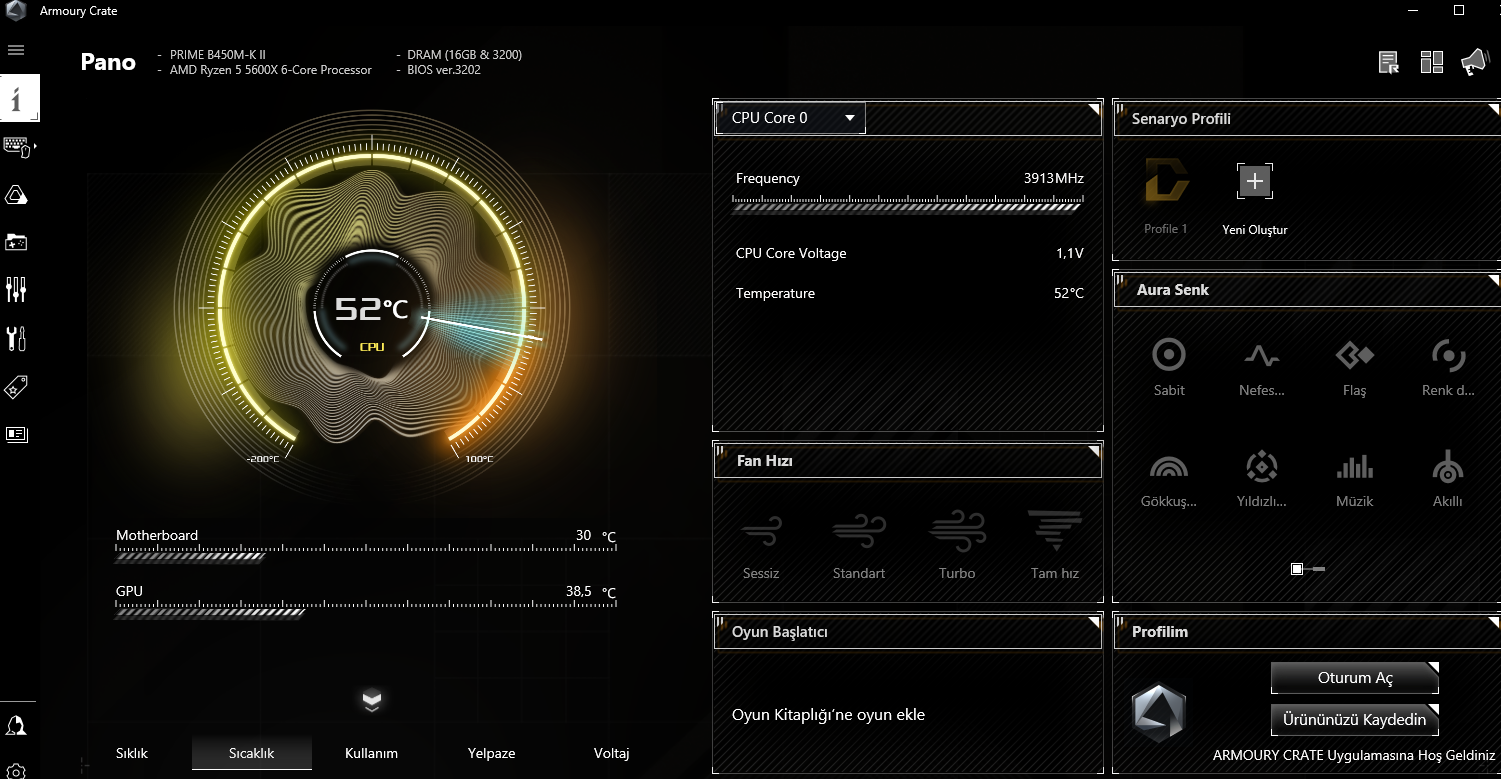The height and width of the screenshot is (779, 1501).
Task: Open the user account sidebar icon
Action: 16,726
